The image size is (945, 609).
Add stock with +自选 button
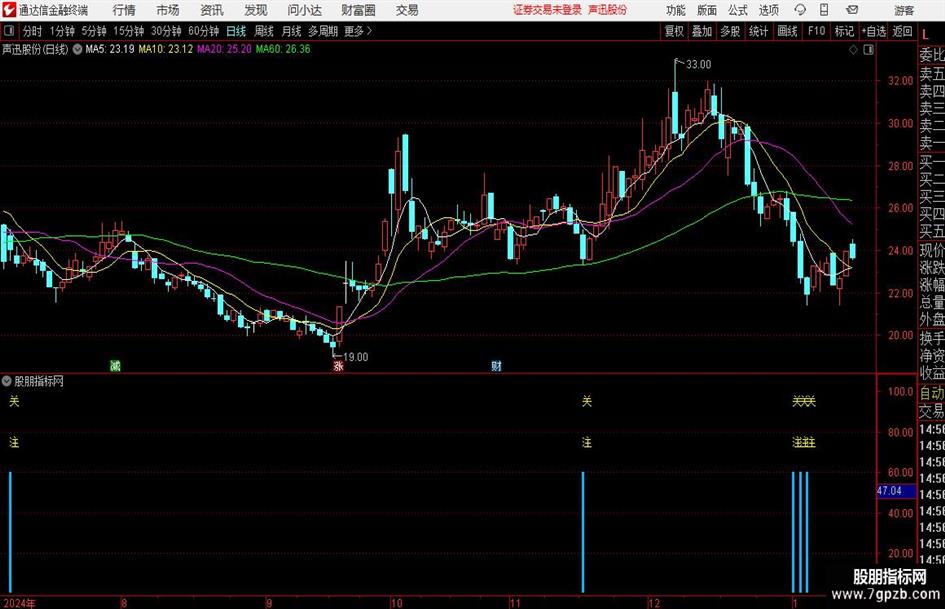pyautogui.click(x=873, y=31)
